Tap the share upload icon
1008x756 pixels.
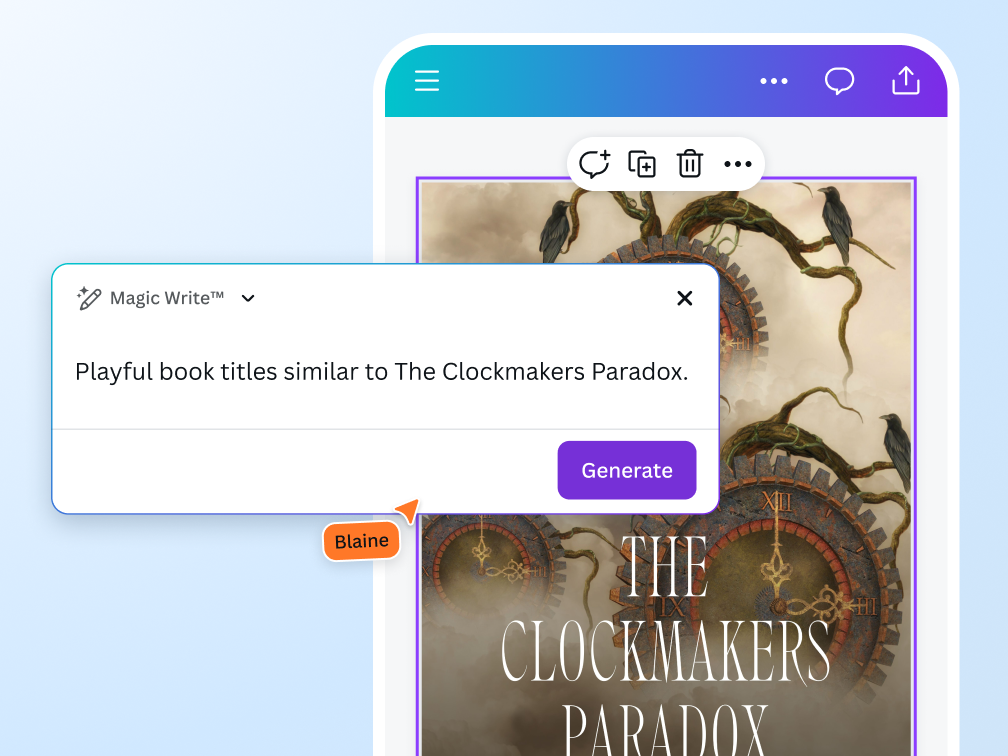pos(906,80)
